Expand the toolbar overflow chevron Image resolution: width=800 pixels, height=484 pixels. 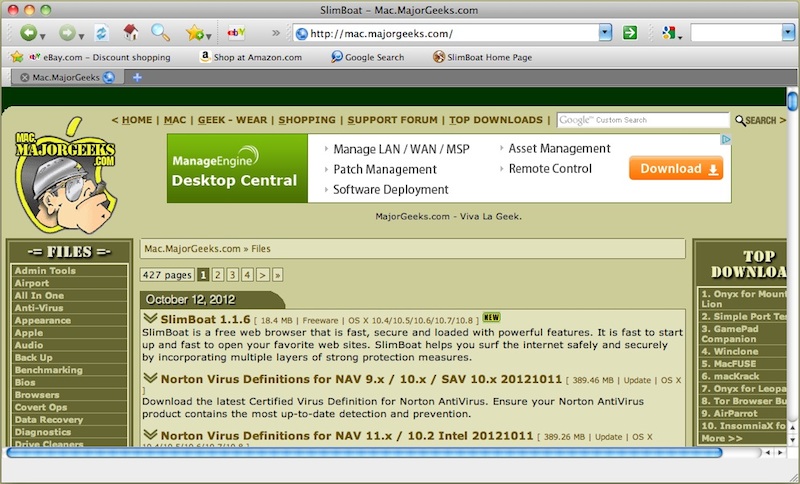[276, 33]
